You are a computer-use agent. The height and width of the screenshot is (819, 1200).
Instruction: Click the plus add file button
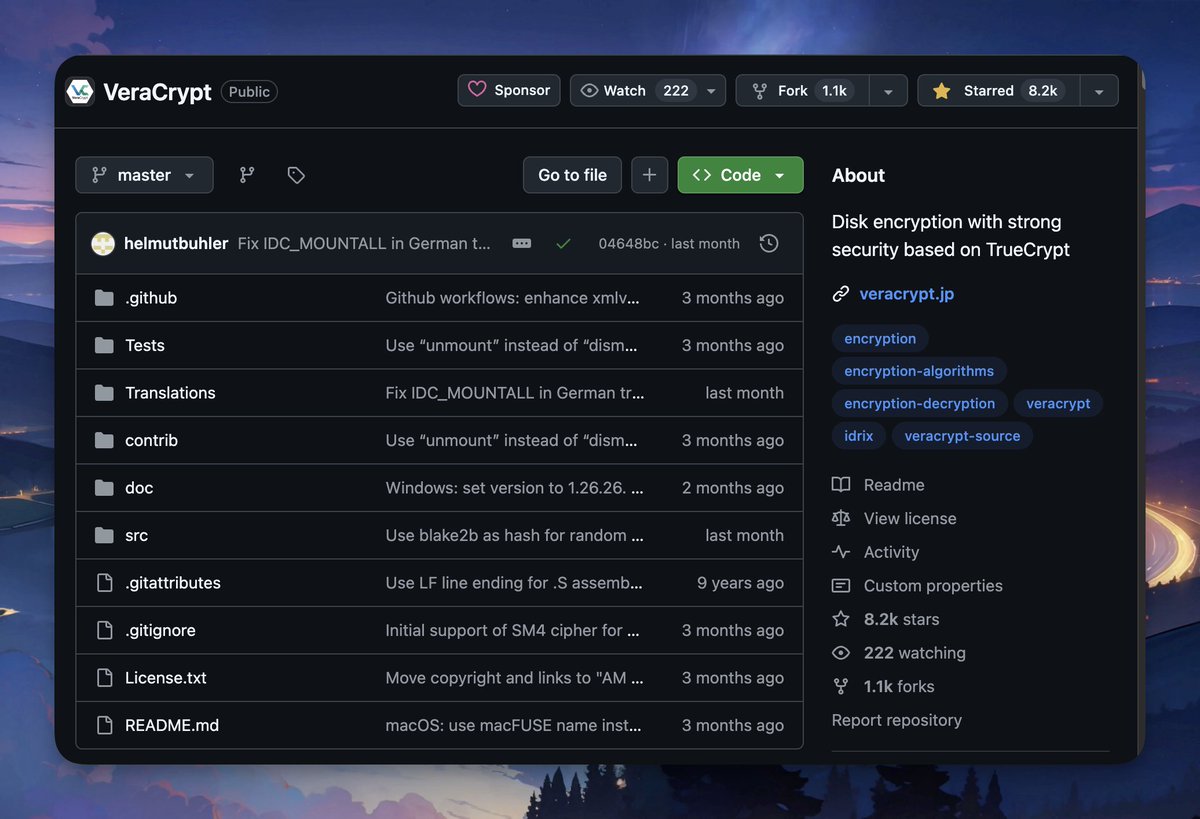649,175
